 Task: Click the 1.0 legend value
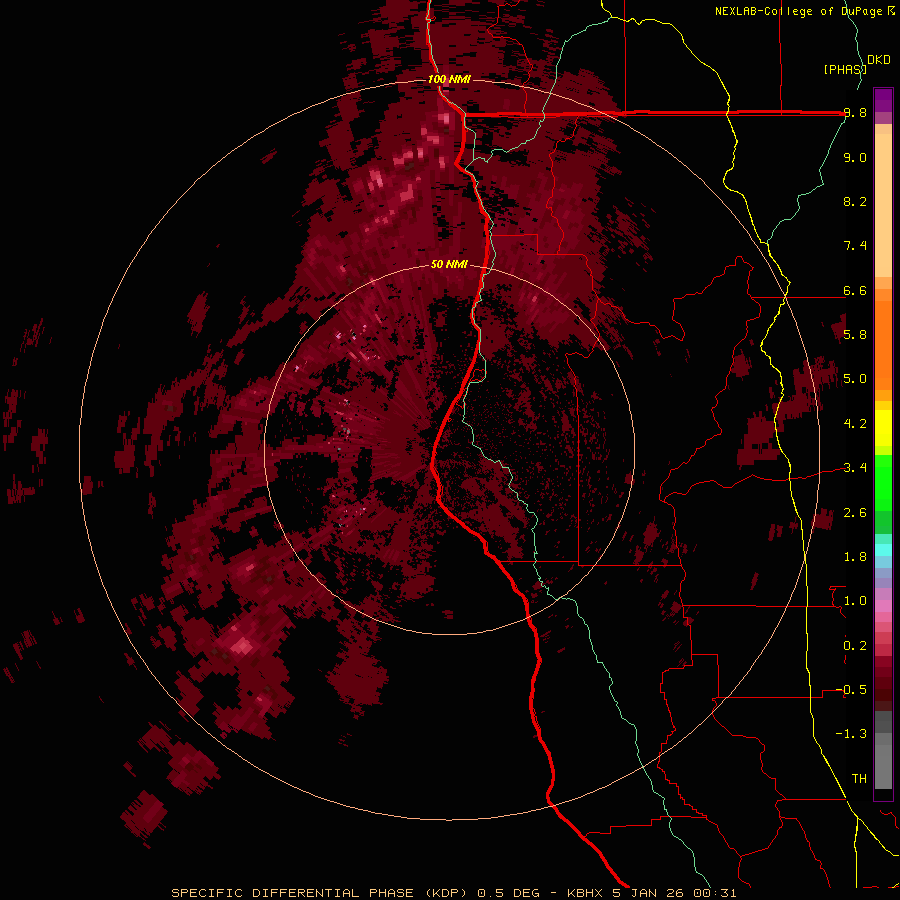[855, 600]
